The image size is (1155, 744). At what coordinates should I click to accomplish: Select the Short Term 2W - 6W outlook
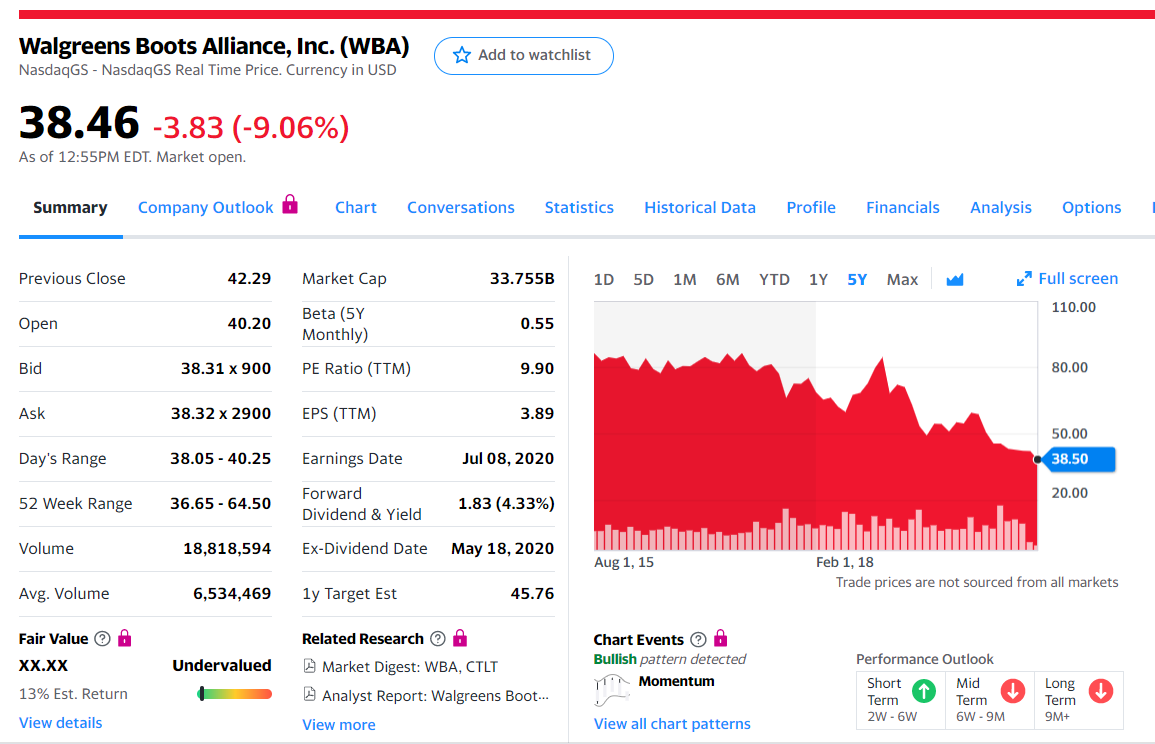[x=901, y=700]
